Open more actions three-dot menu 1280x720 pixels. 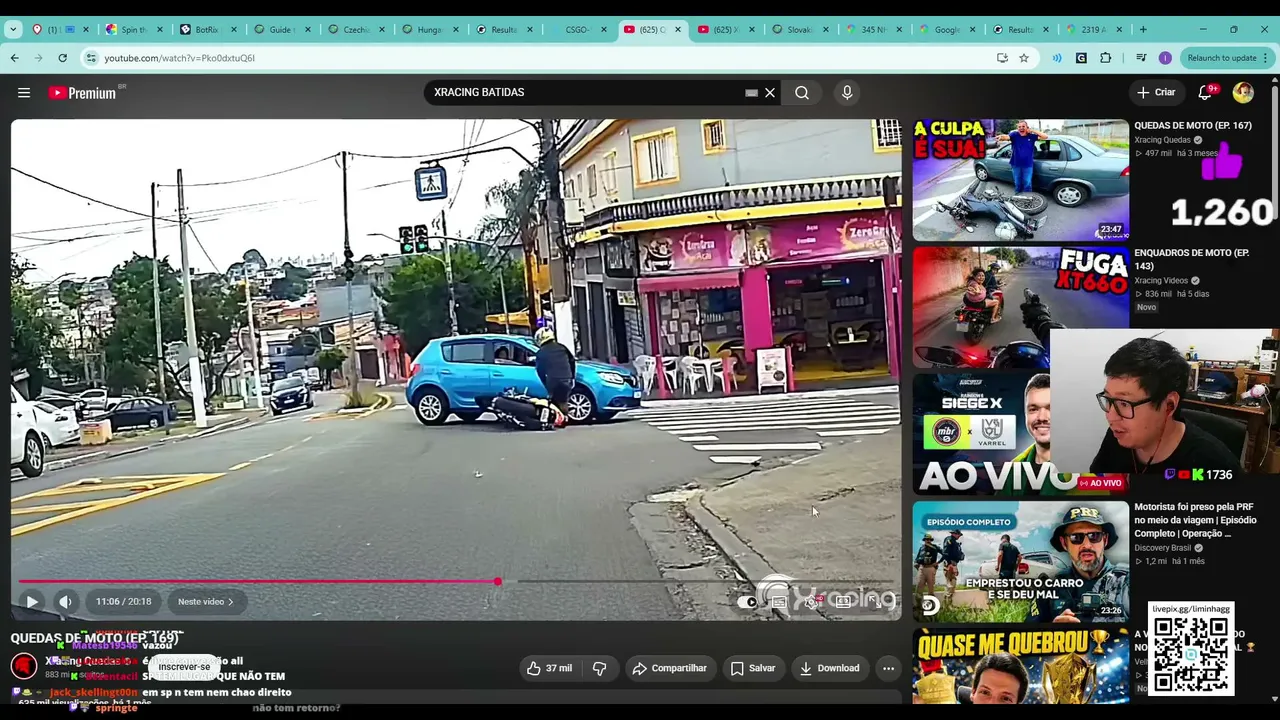pos(888,668)
